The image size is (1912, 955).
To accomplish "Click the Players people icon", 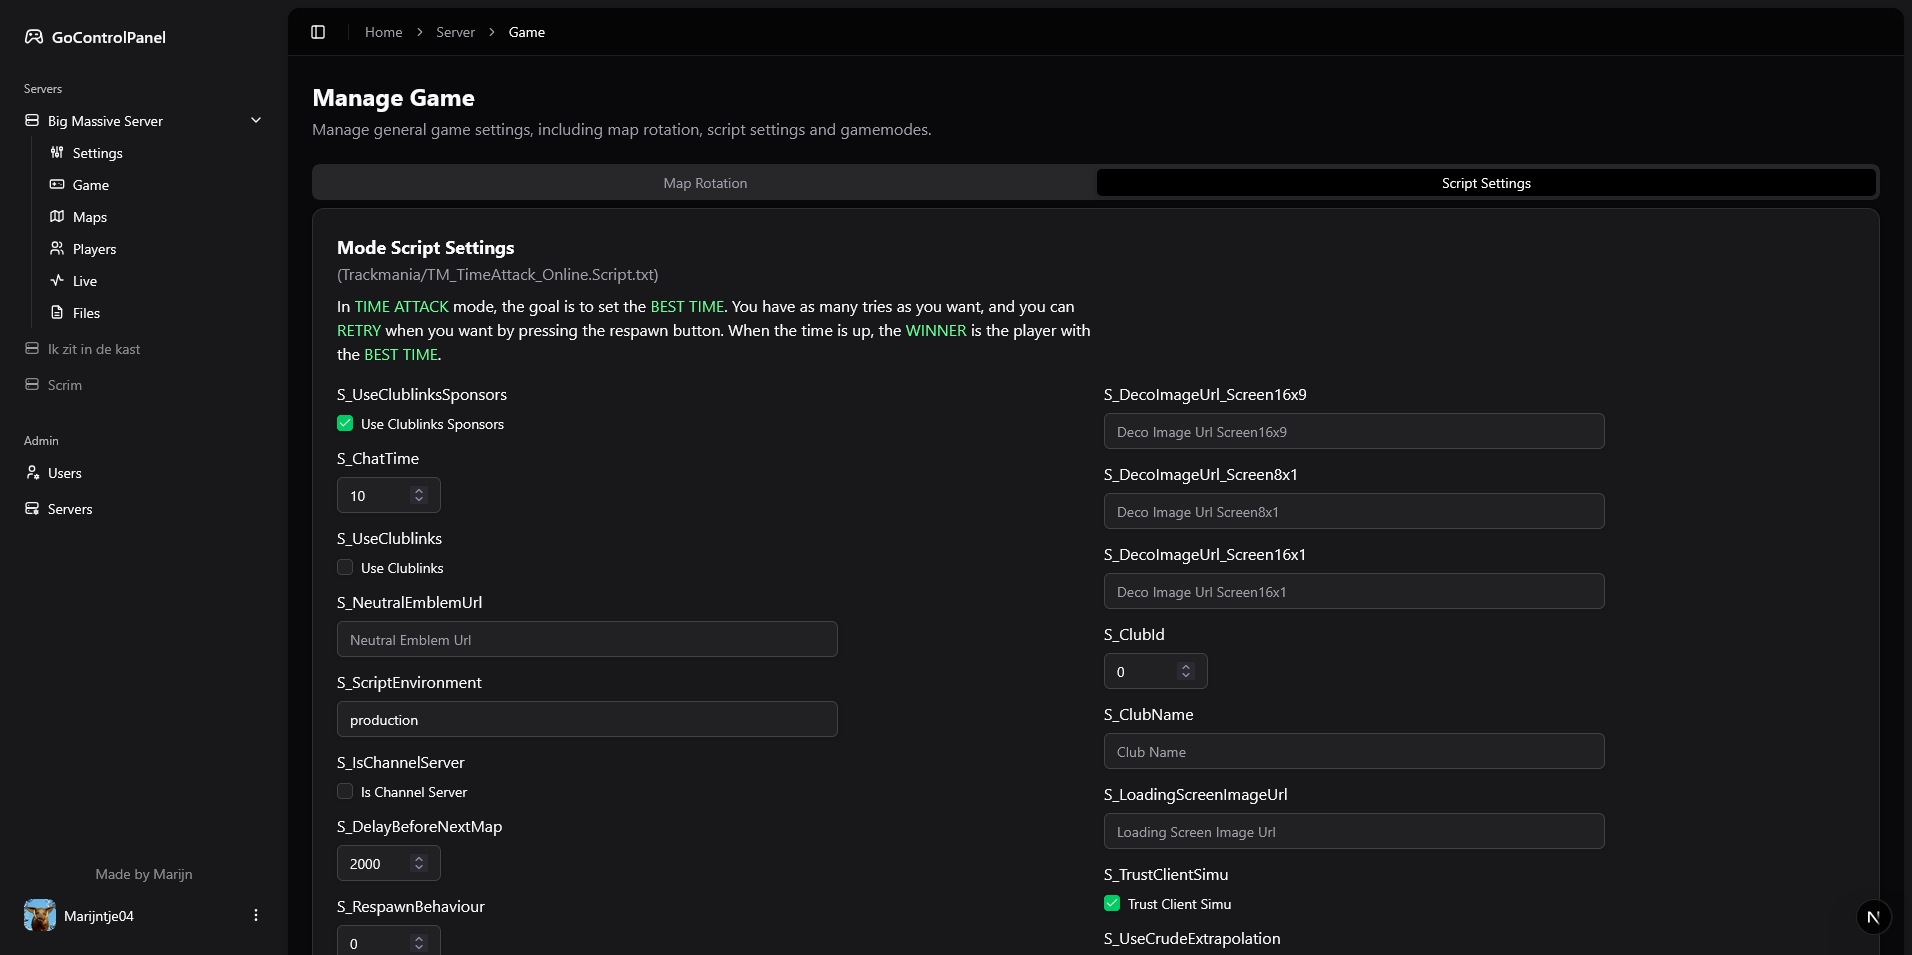I will [57, 248].
